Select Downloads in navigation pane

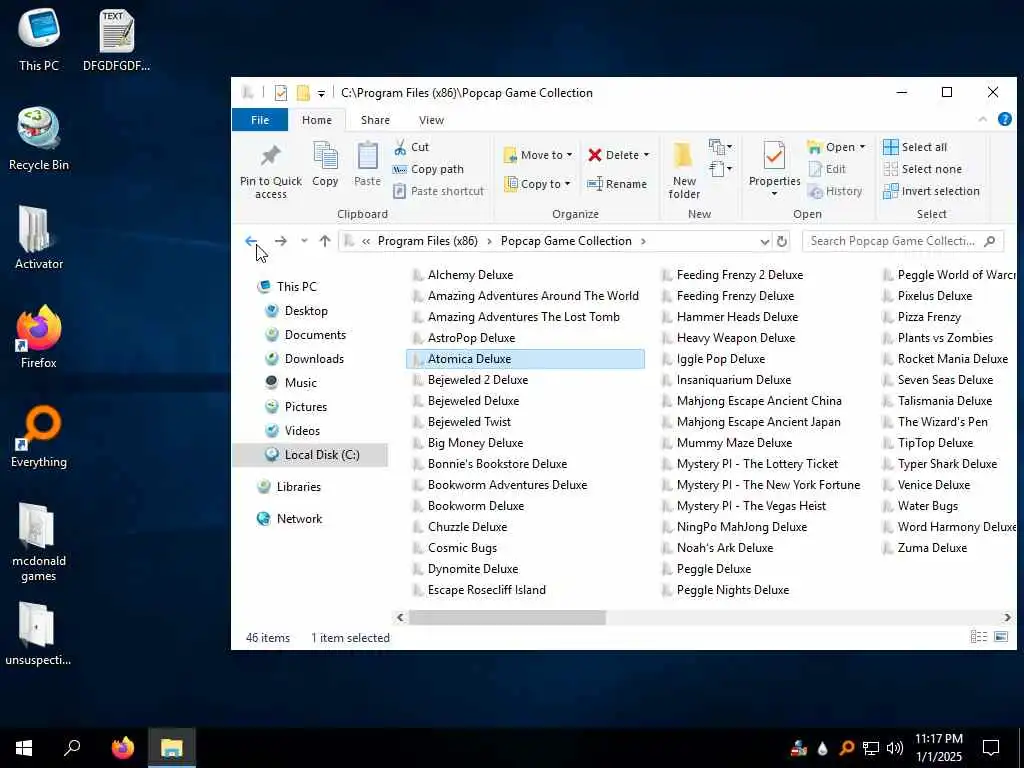tap(313, 359)
